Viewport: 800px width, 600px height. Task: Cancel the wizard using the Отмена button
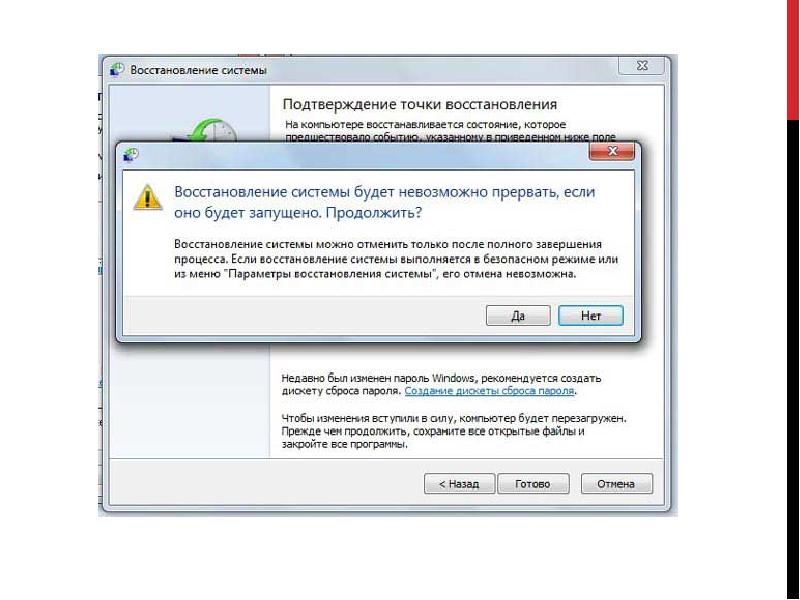pos(616,484)
